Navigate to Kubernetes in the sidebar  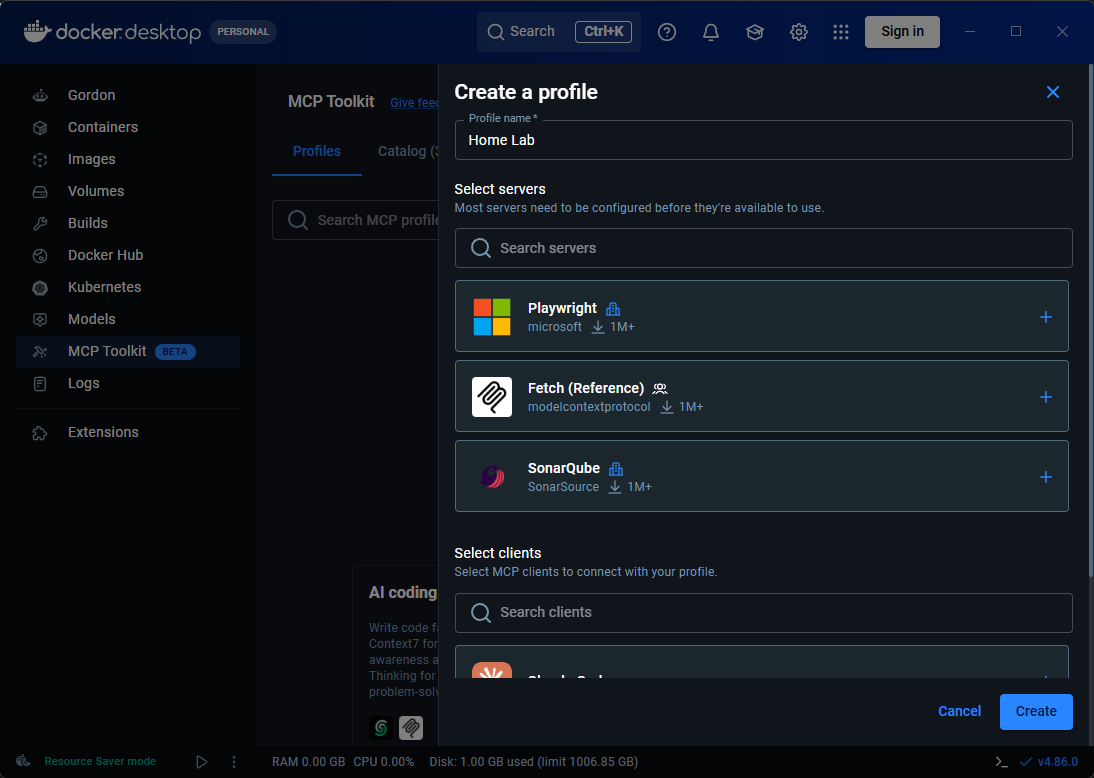pyautogui.click(x=128, y=287)
